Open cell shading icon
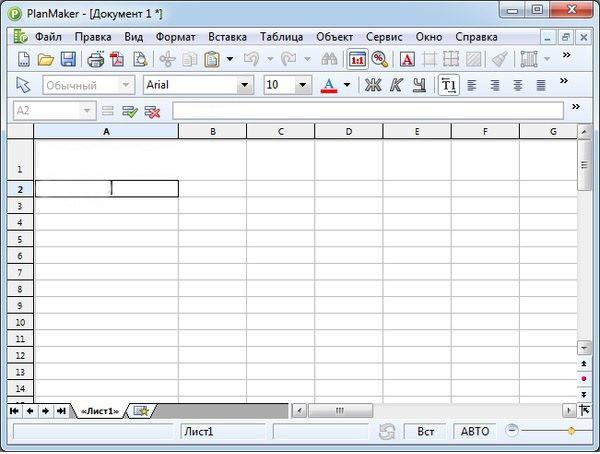The height and width of the screenshot is (454, 600). tap(474, 59)
